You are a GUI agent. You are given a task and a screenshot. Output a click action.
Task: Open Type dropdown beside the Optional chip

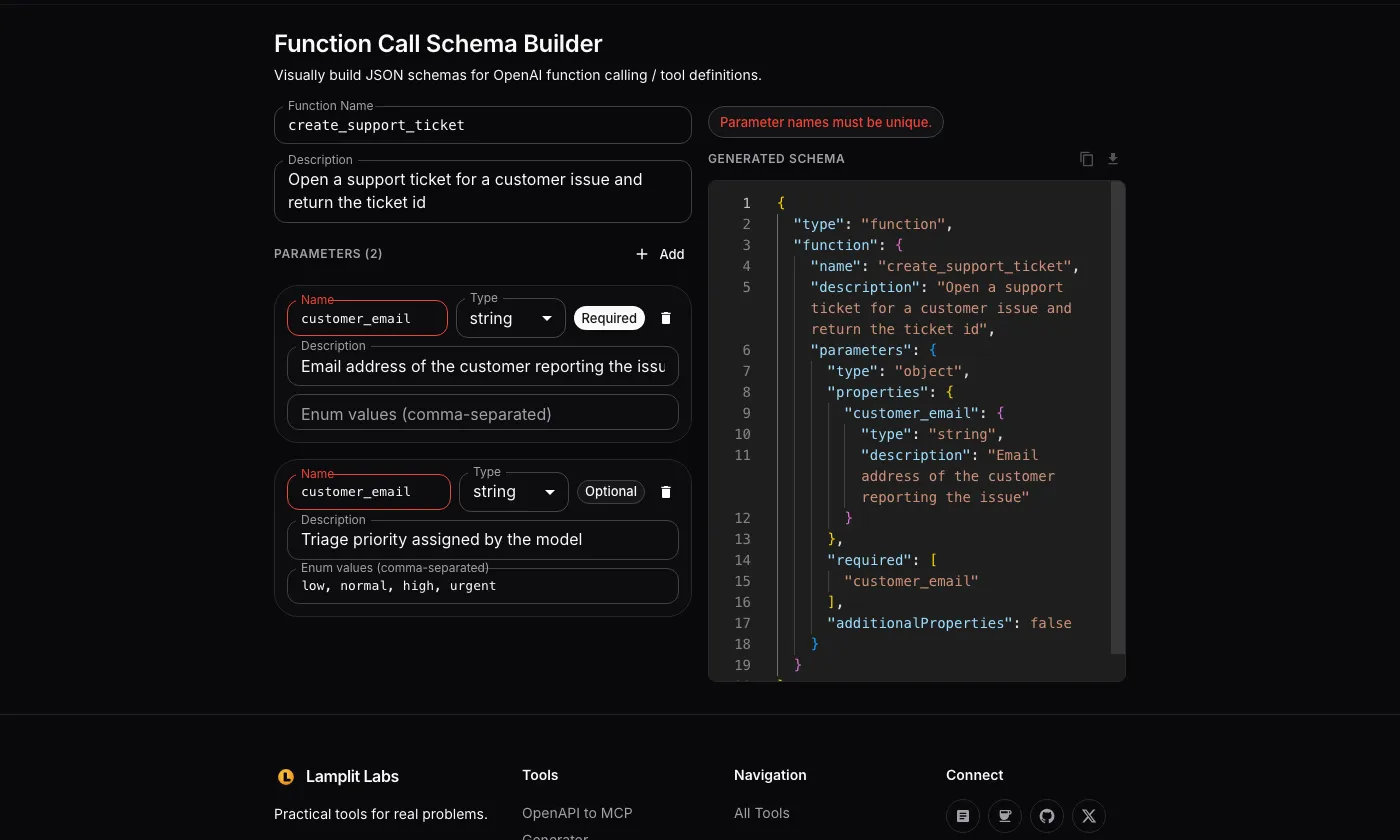tap(514, 492)
